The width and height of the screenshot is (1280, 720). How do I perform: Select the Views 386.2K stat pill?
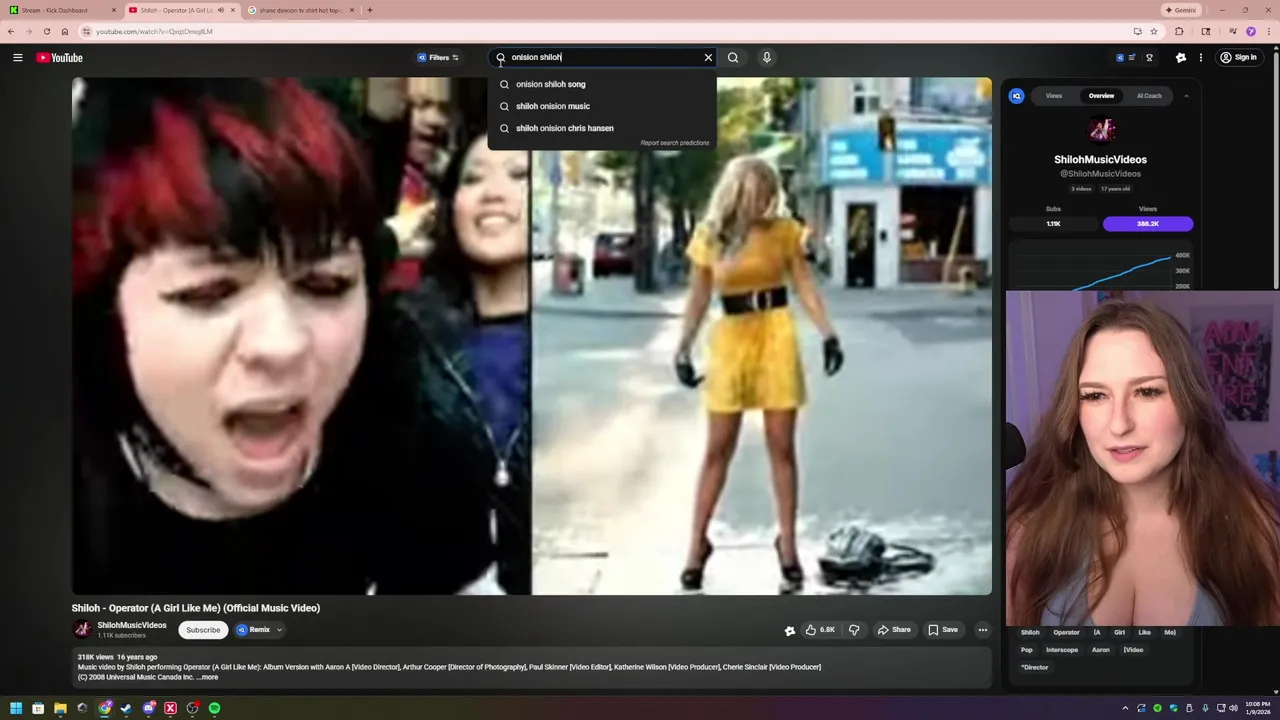pos(1148,224)
